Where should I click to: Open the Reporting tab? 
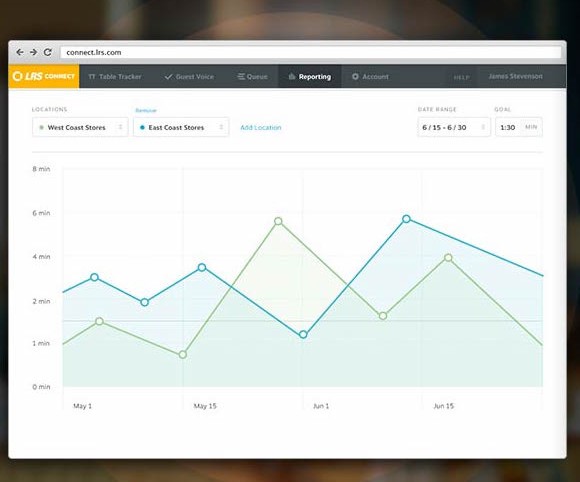pos(310,77)
